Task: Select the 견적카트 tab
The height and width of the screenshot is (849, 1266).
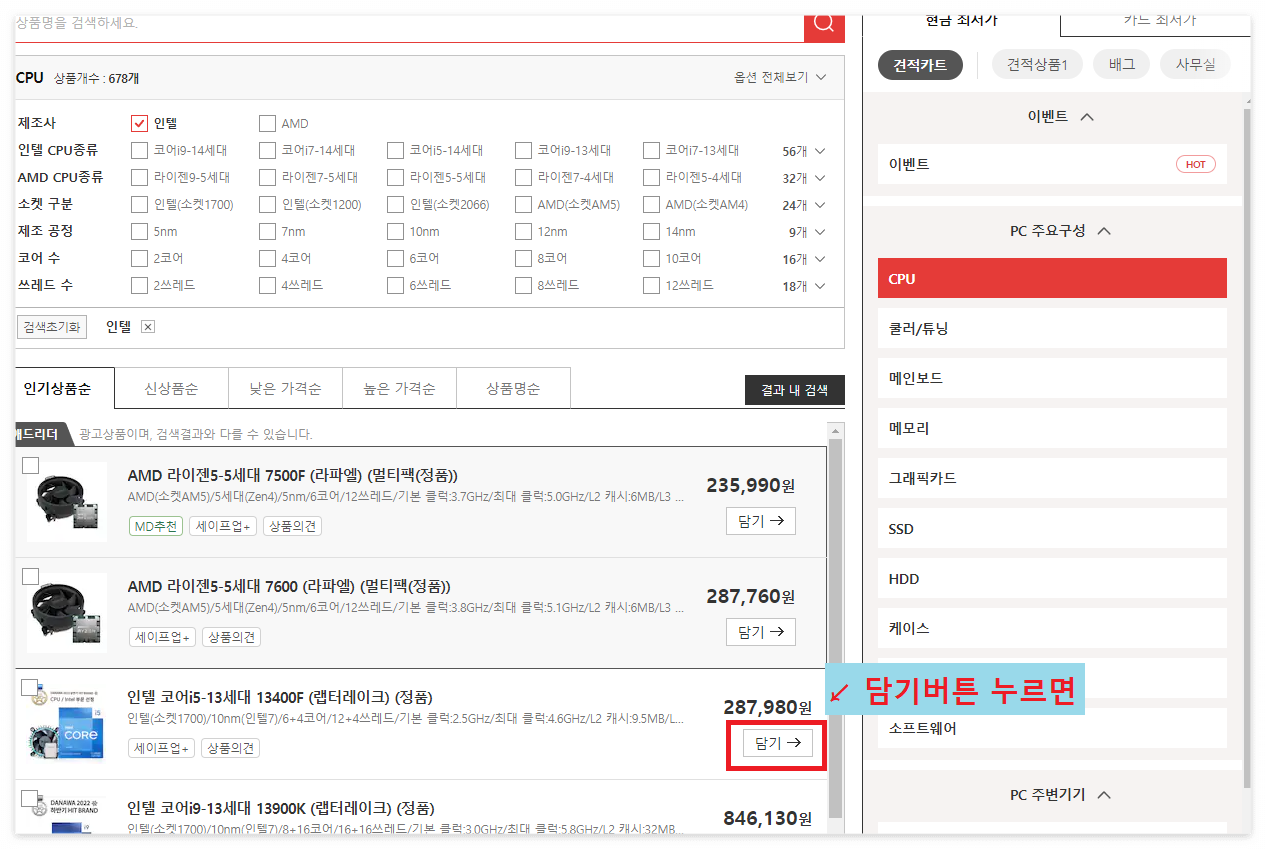Action: [x=920, y=65]
